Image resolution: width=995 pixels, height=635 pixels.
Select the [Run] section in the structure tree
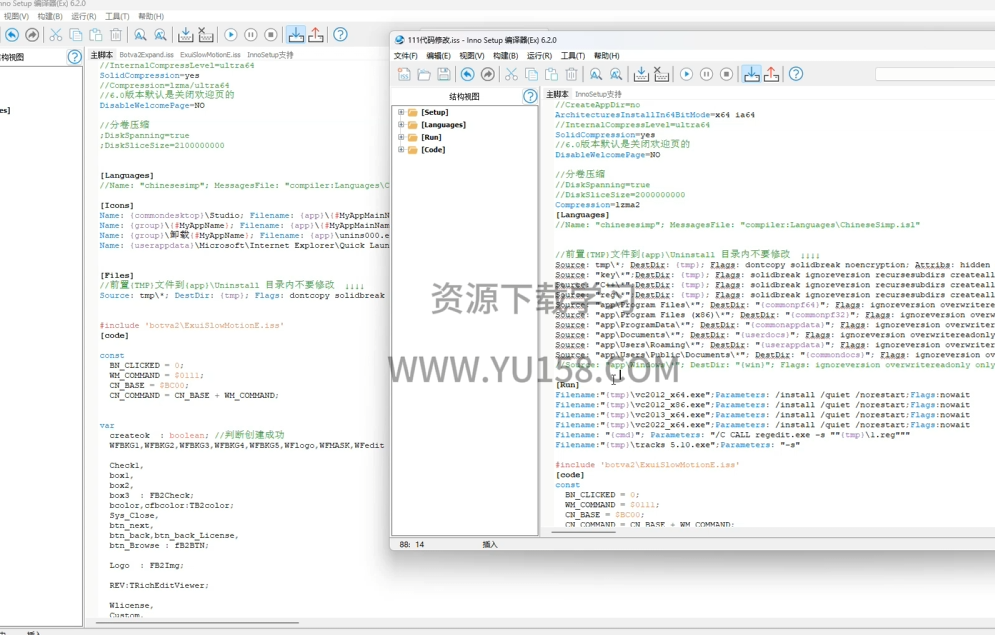431,137
